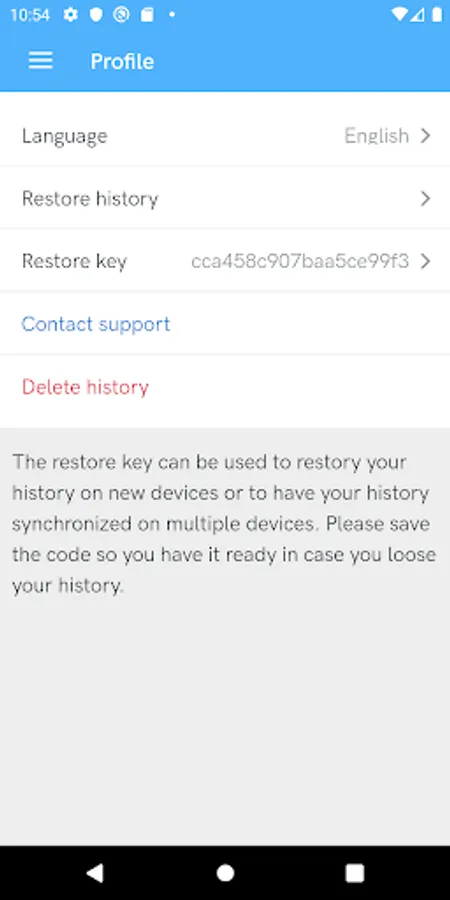Tap the SD card status bar icon

pyautogui.click(x=147, y=15)
